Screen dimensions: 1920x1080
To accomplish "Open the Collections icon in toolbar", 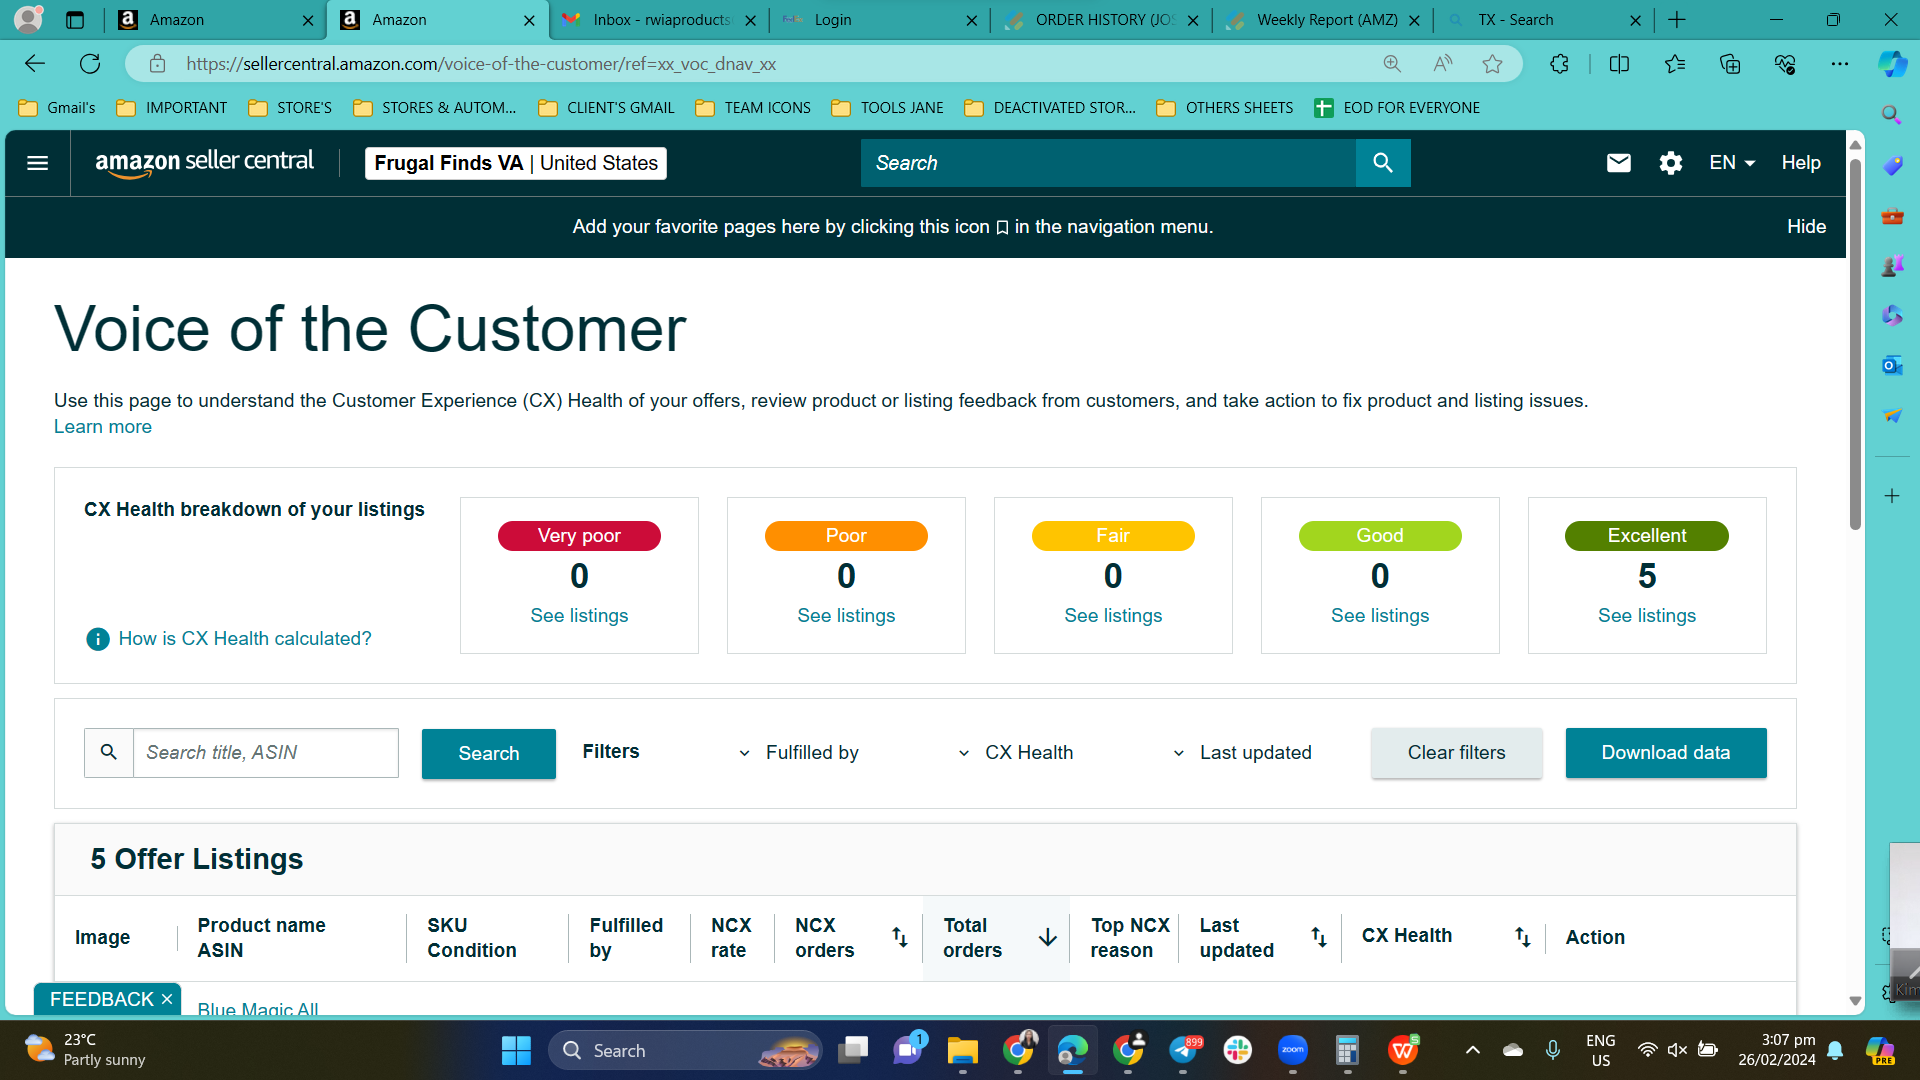I will [x=1730, y=64].
